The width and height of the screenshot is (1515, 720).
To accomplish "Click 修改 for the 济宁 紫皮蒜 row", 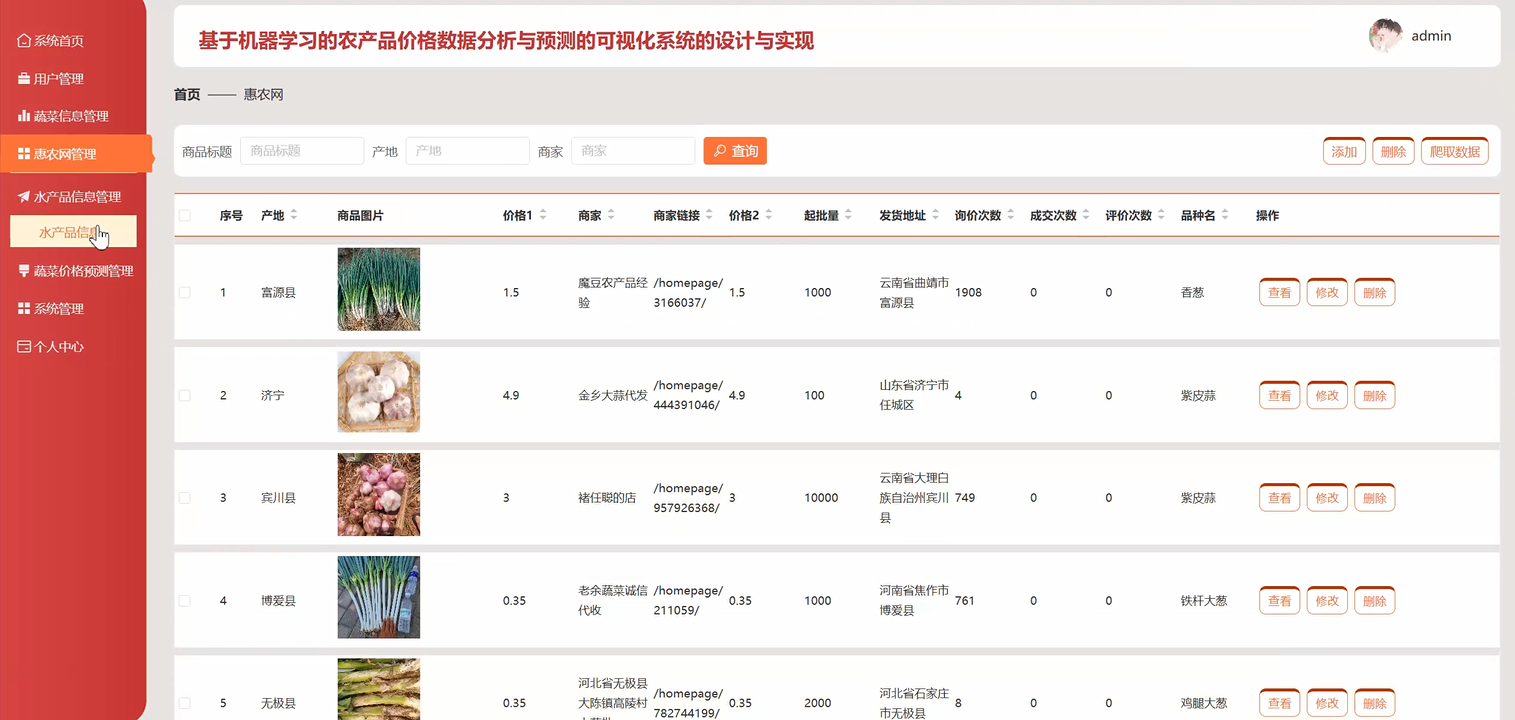I will 1327,396.
